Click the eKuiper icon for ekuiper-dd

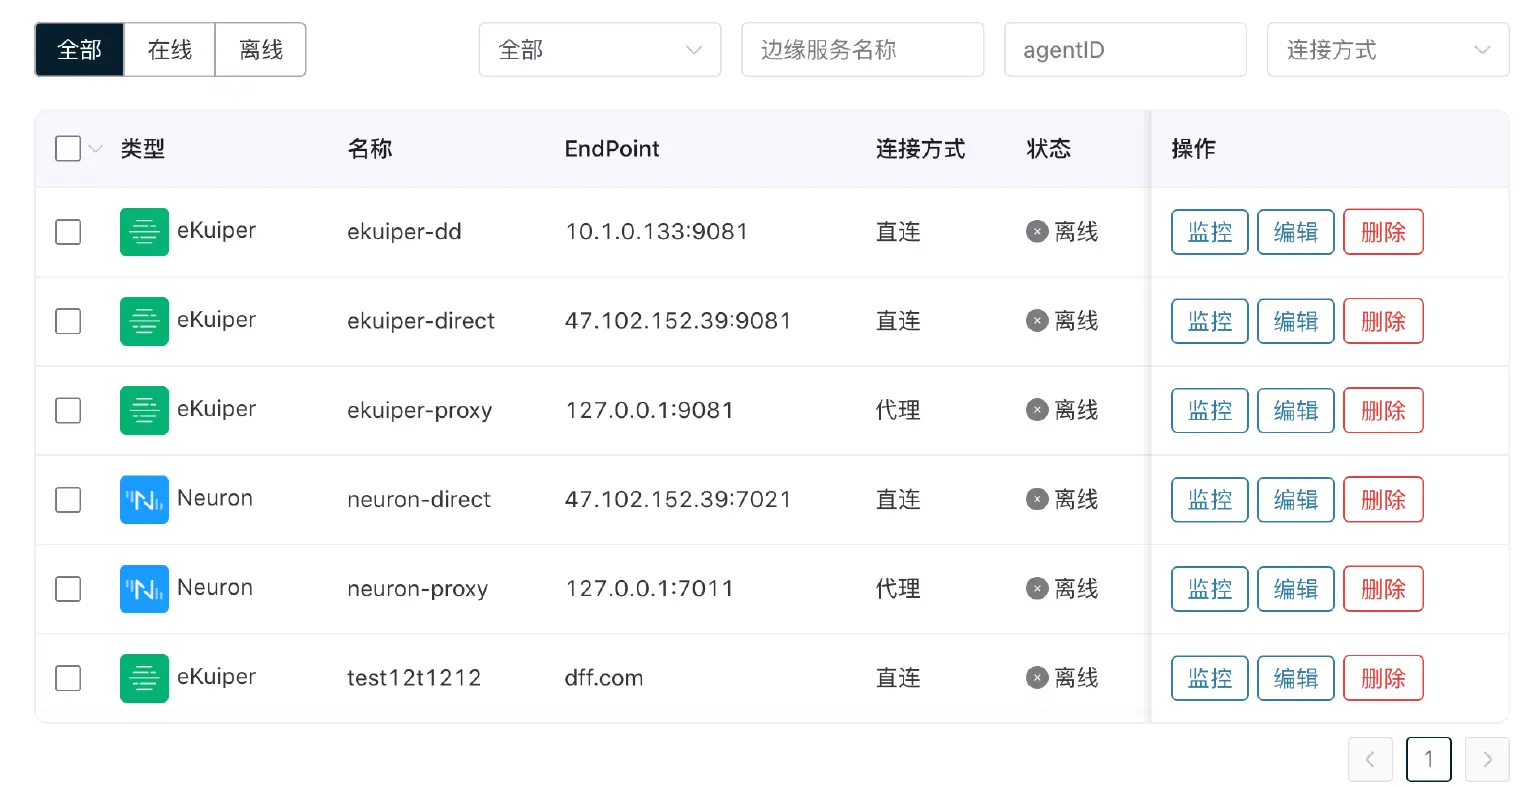(x=144, y=231)
